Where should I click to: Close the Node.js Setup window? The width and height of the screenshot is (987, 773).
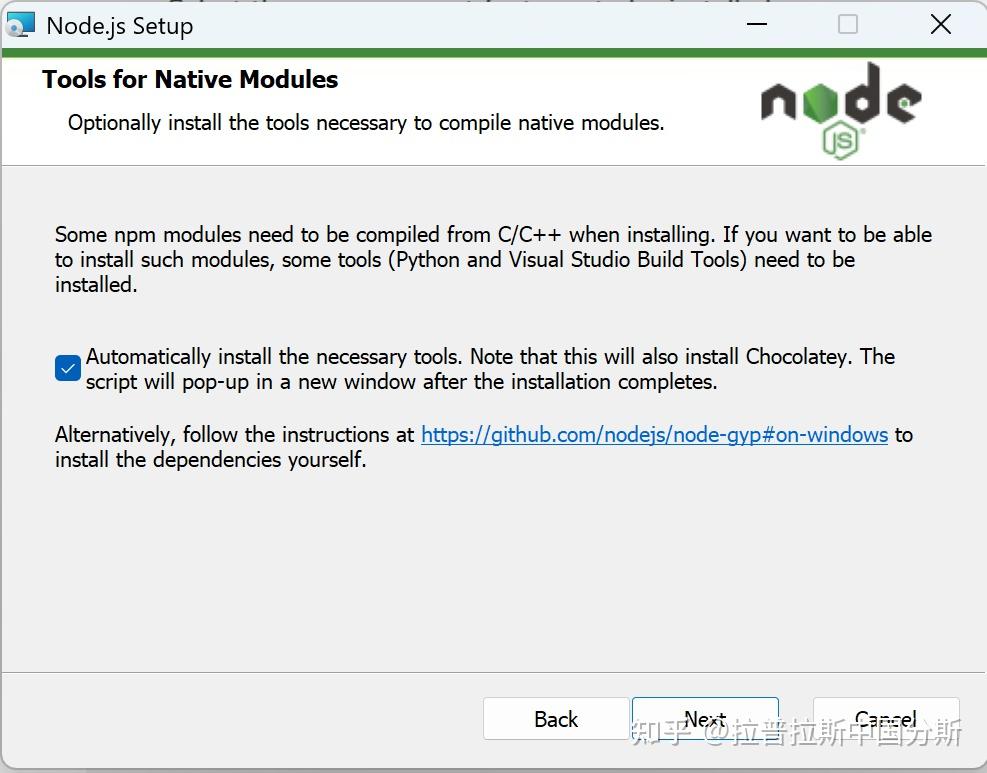(x=940, y=25)
